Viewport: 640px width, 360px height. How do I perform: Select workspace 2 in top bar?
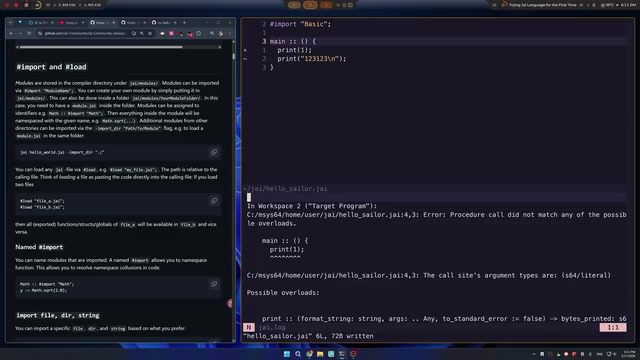(310, 5)
